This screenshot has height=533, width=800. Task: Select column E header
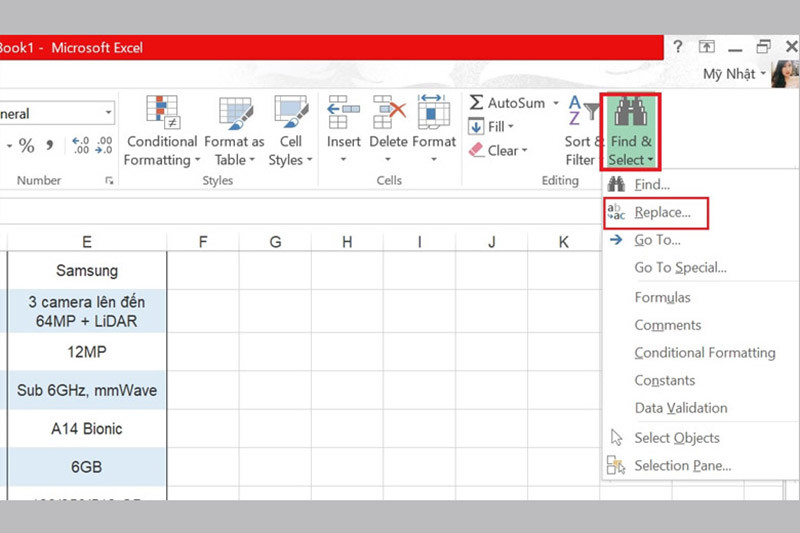click(x=87, y=242)
